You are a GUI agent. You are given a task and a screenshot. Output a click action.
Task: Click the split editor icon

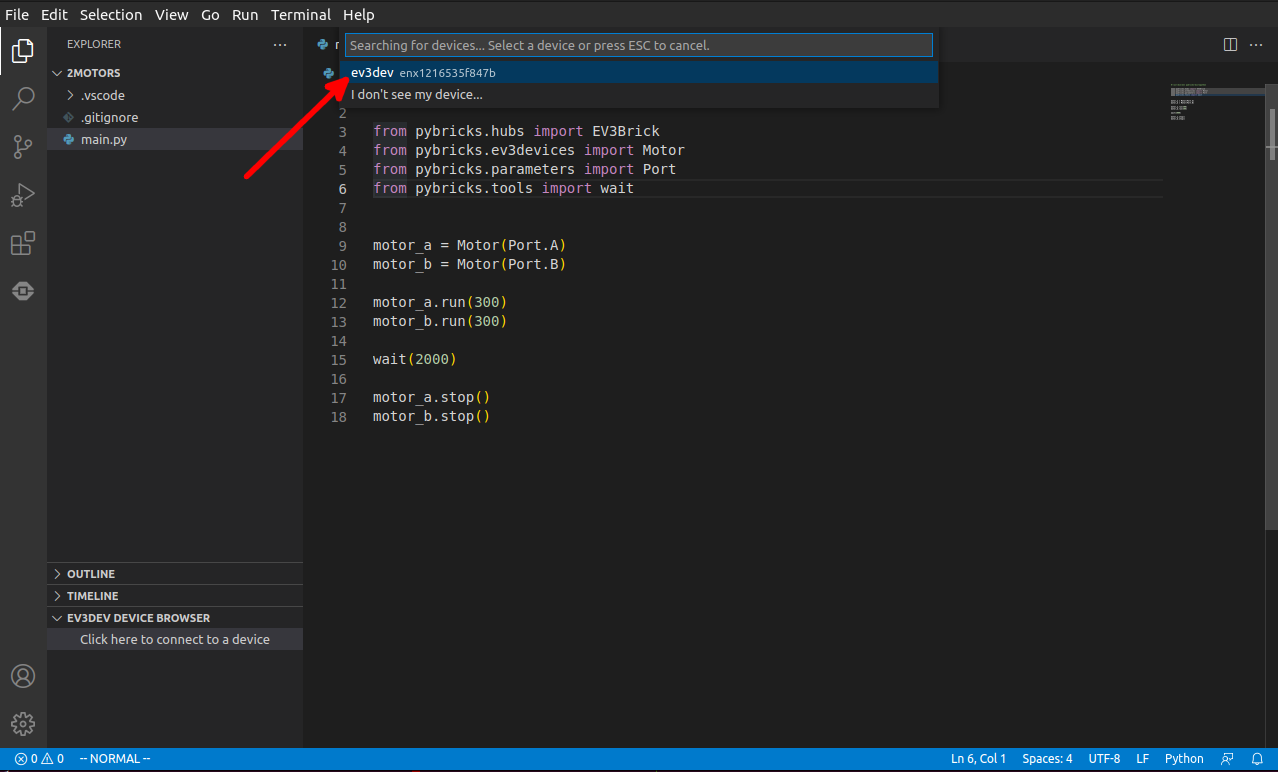pos(1230,45)
